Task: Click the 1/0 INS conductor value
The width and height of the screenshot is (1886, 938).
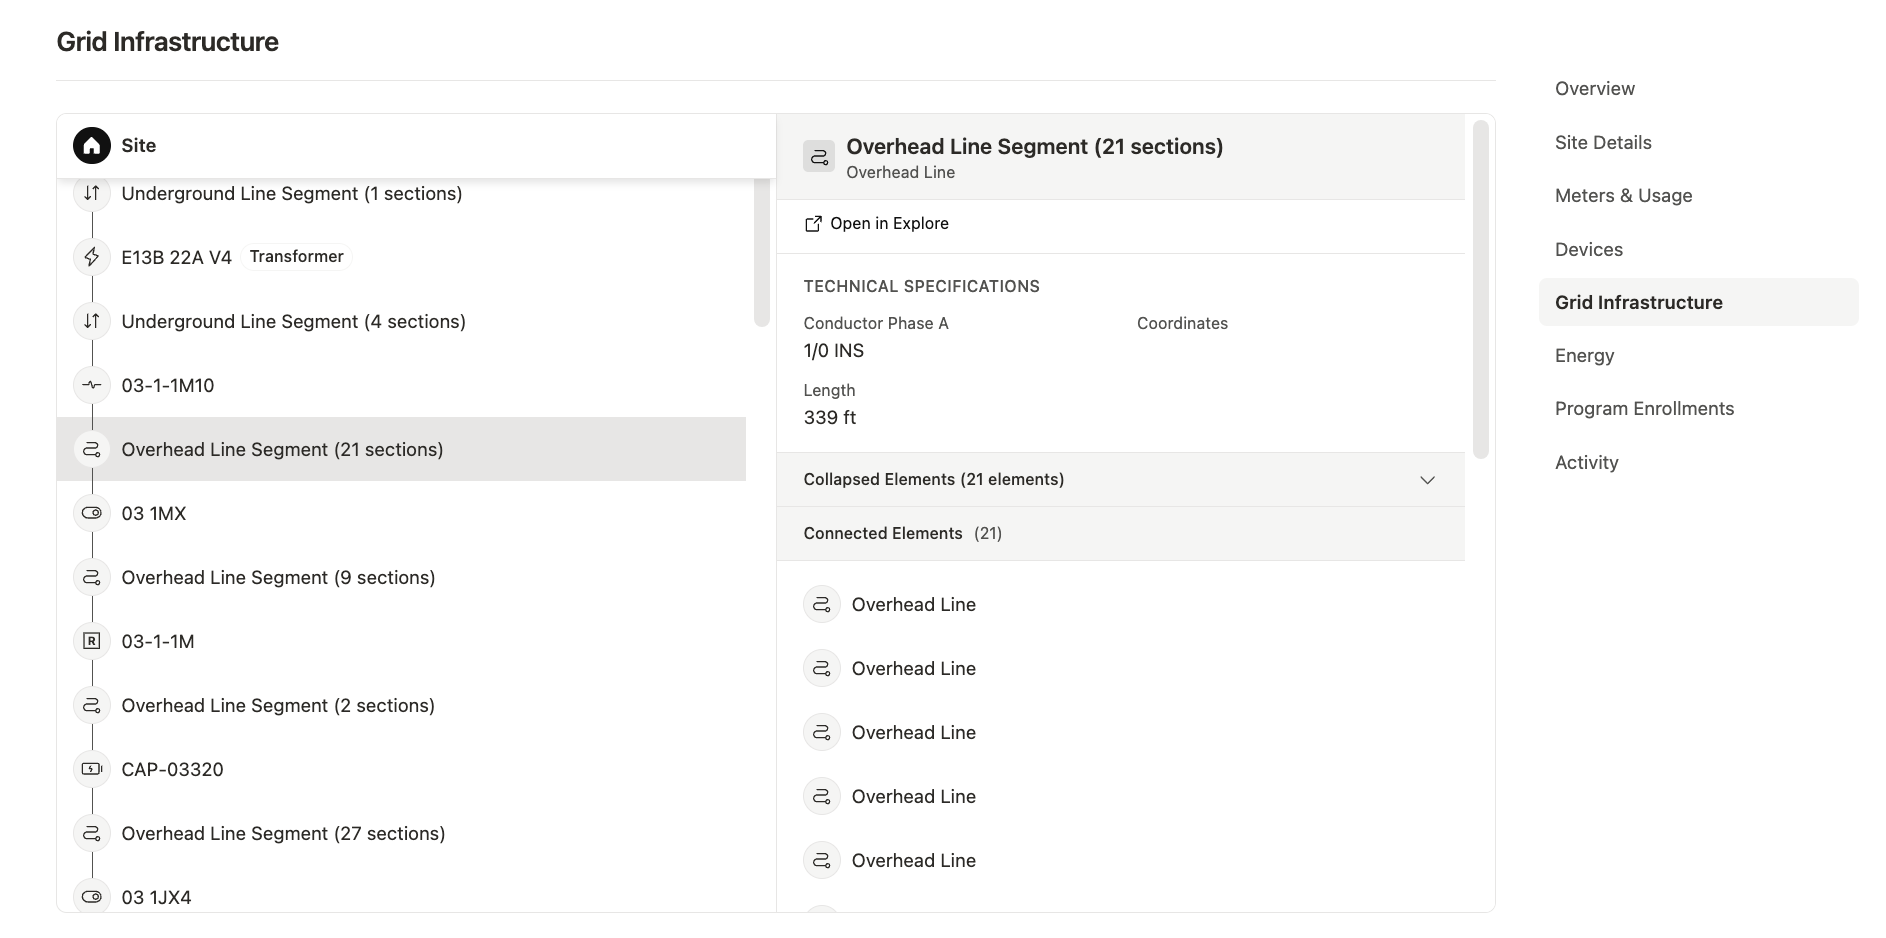Action: tap(834, 351)
